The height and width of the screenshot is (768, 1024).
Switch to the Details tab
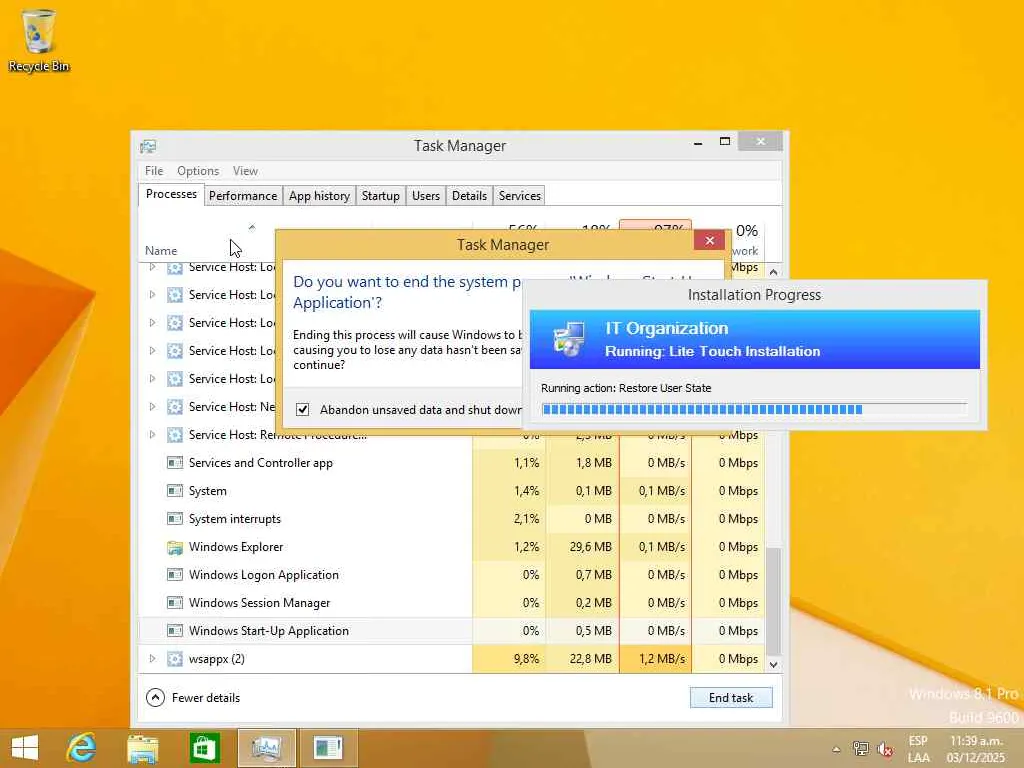tap(470, 196)
